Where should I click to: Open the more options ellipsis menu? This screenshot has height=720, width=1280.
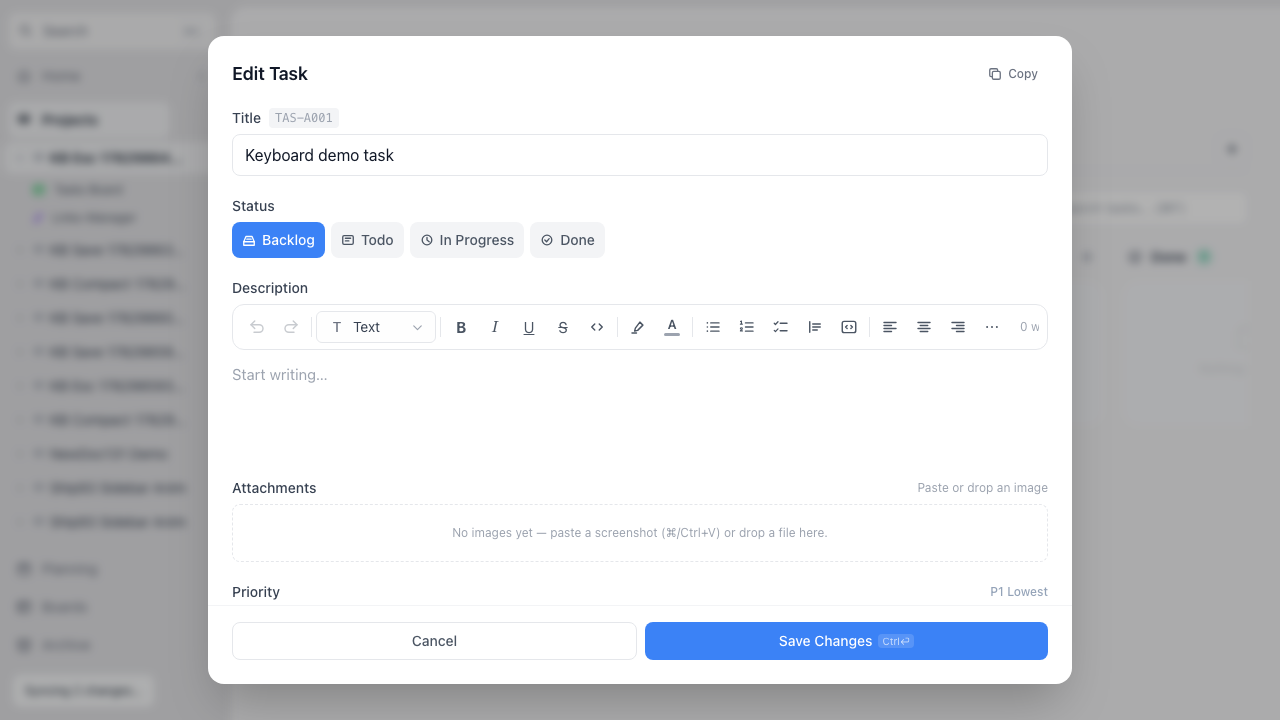(x=992, y=327)
